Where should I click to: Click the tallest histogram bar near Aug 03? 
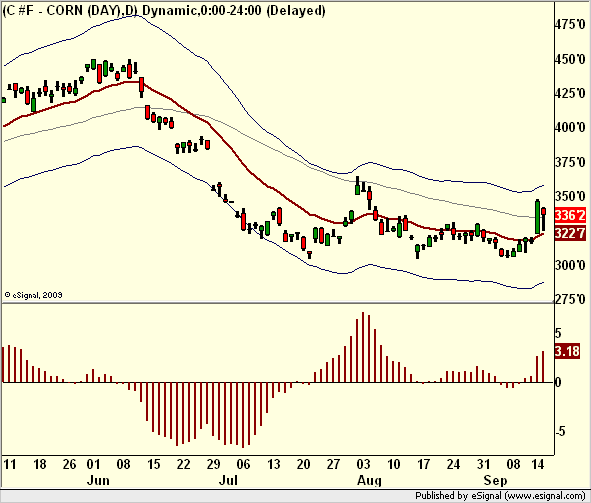[363, 347]
